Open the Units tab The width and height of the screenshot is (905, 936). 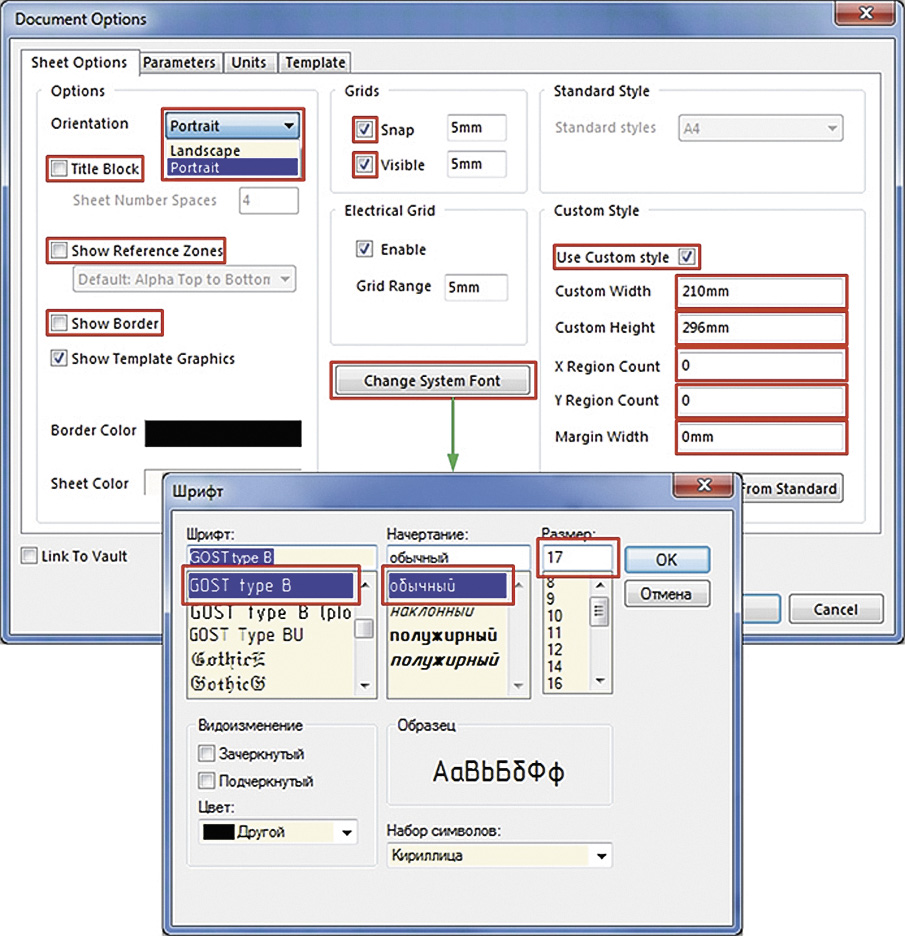coord(249,62)
